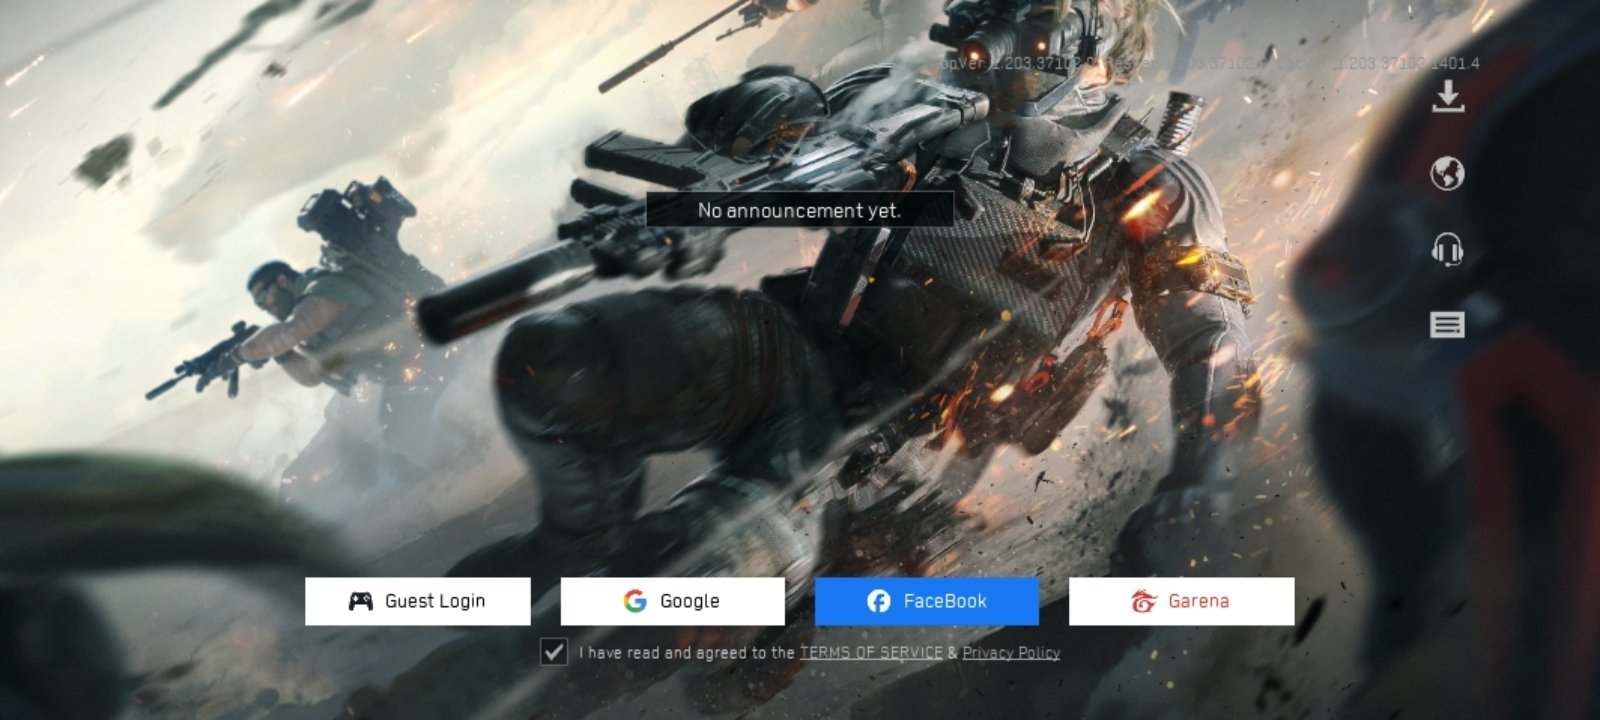Open customer support headset icon

pyautogui.click(x=1447, y=249)
